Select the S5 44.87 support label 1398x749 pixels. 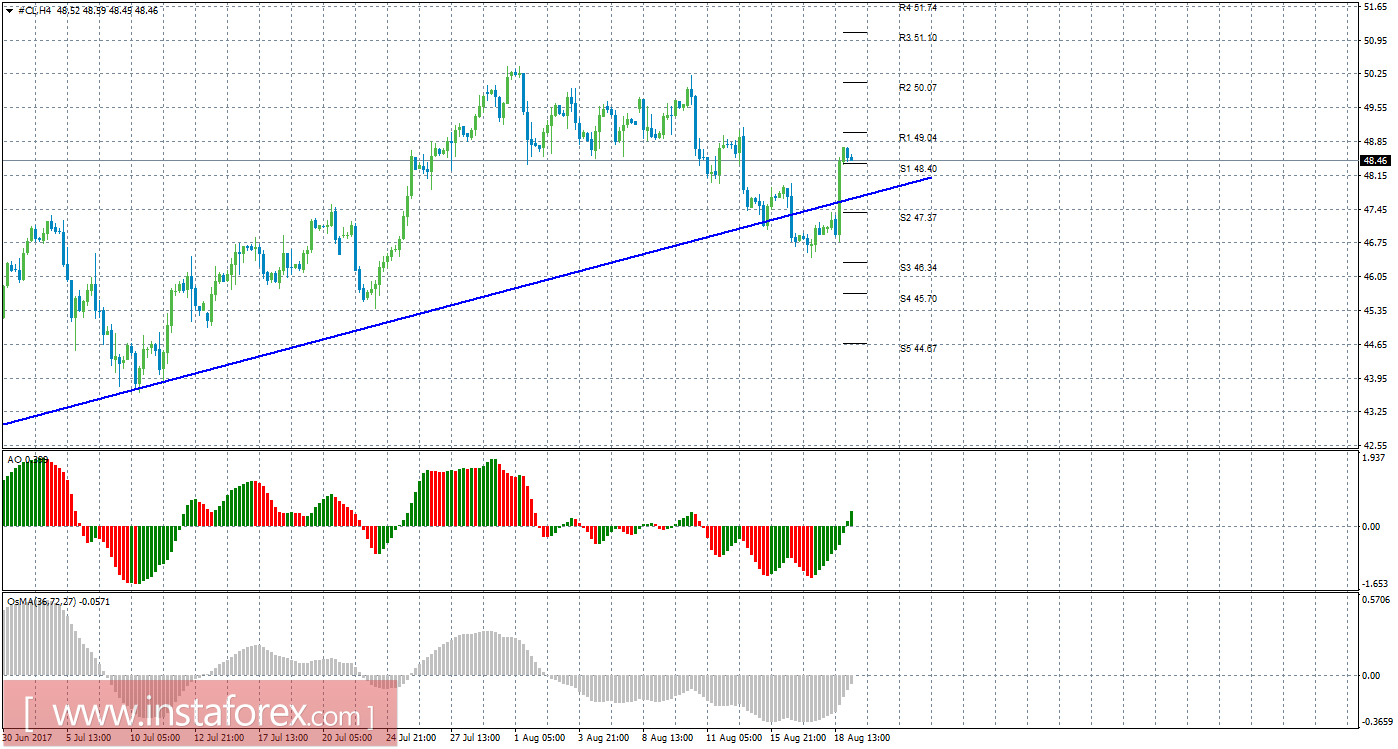click(x=917, y=349)
